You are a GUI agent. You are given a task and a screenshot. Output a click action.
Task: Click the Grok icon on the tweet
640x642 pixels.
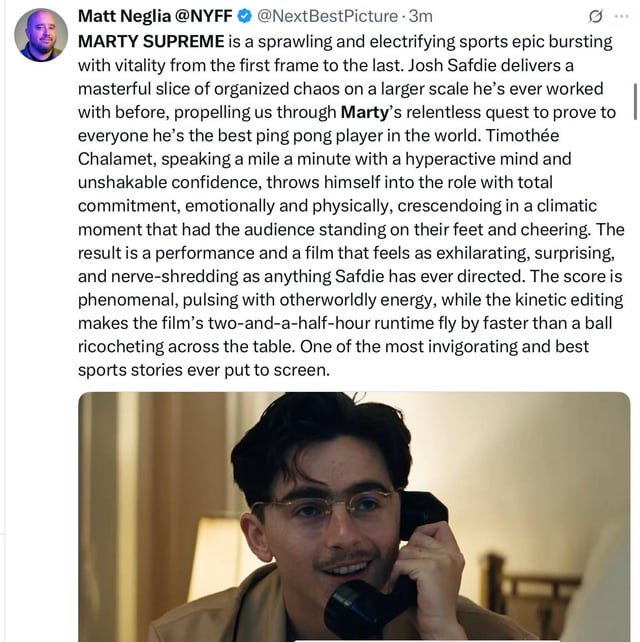coord(596,16)
